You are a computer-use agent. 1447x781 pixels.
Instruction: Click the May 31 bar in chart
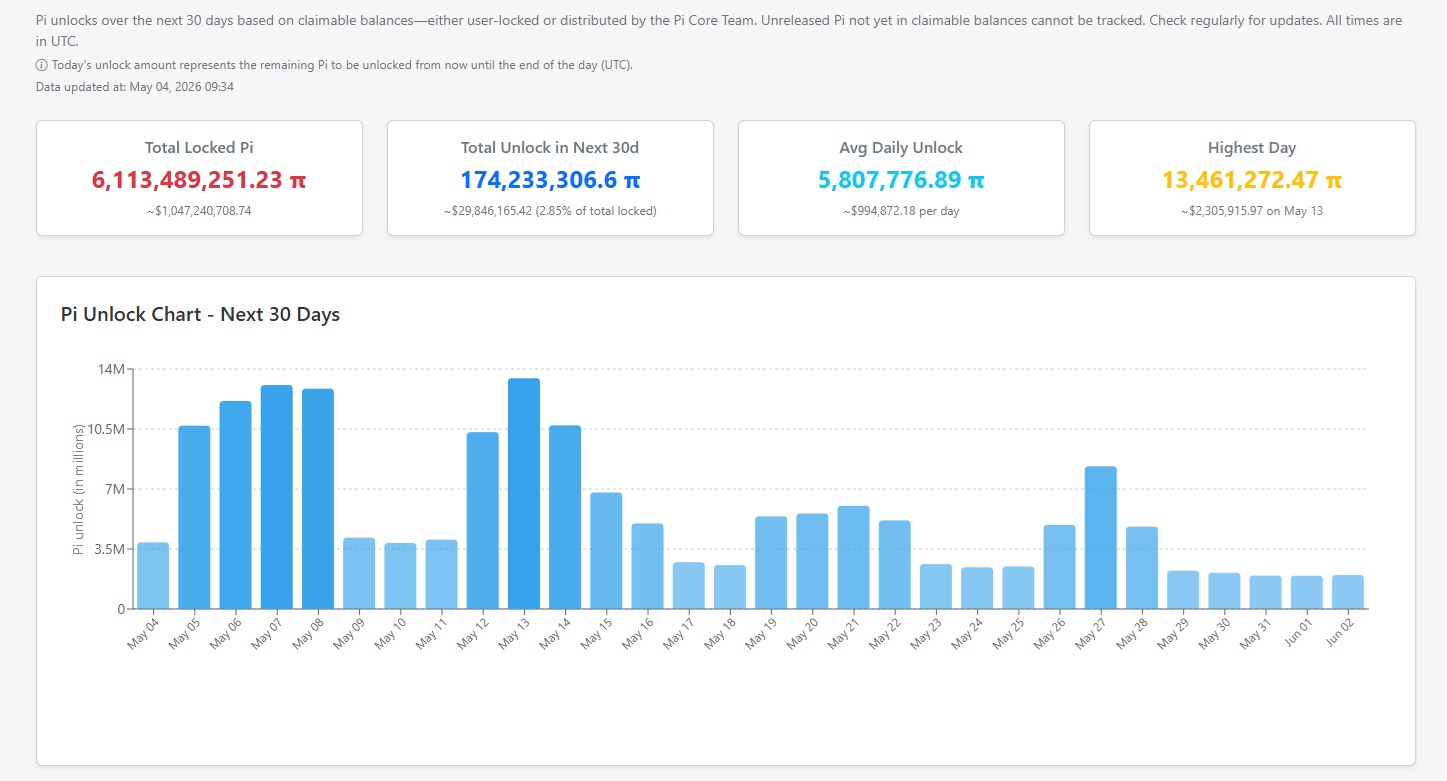(x=1265, y=592)
